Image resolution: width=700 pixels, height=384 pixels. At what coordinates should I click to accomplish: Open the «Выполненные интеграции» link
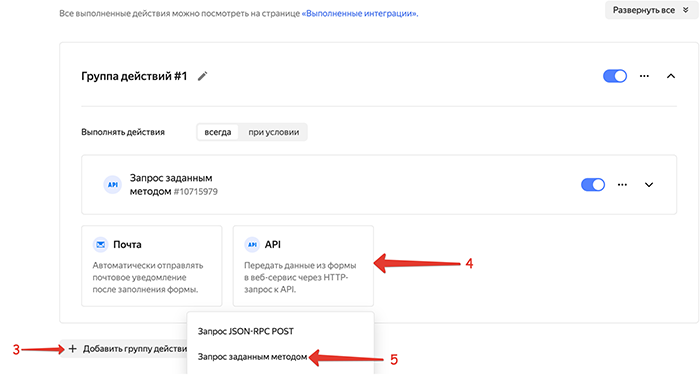tap(360, 13)
